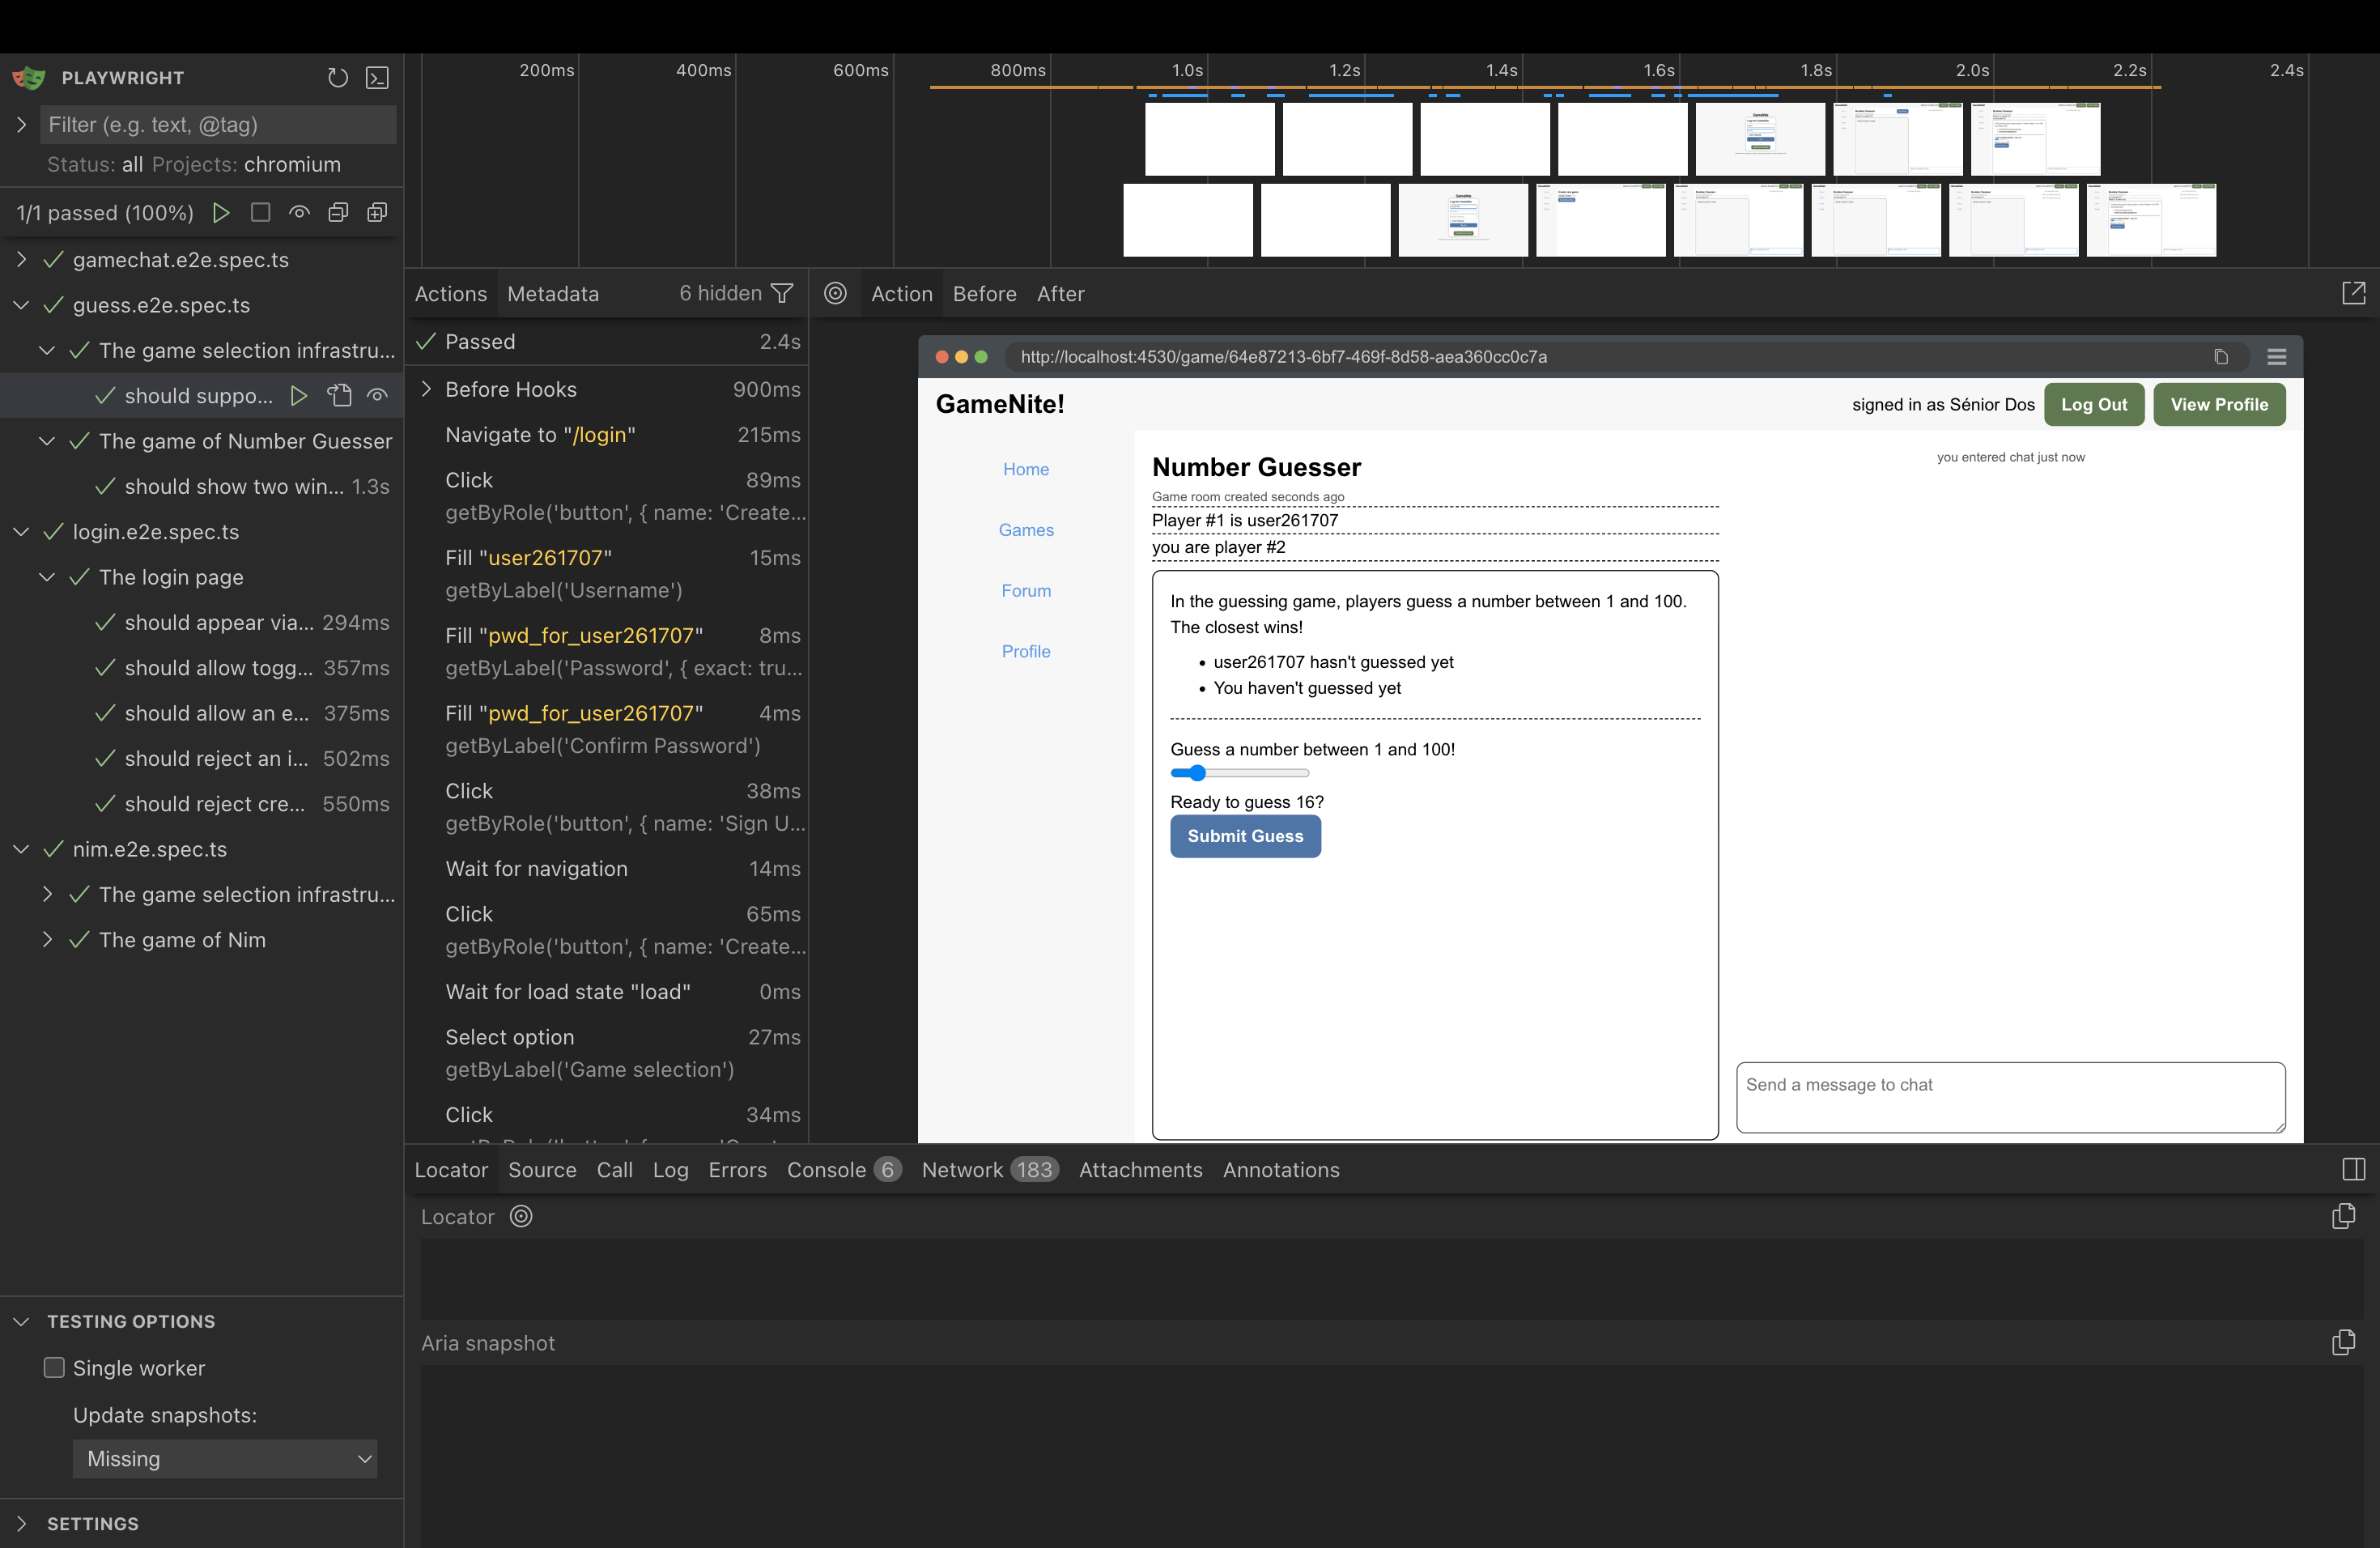Toggle watch mode eye on the selected test

point(377,395)
